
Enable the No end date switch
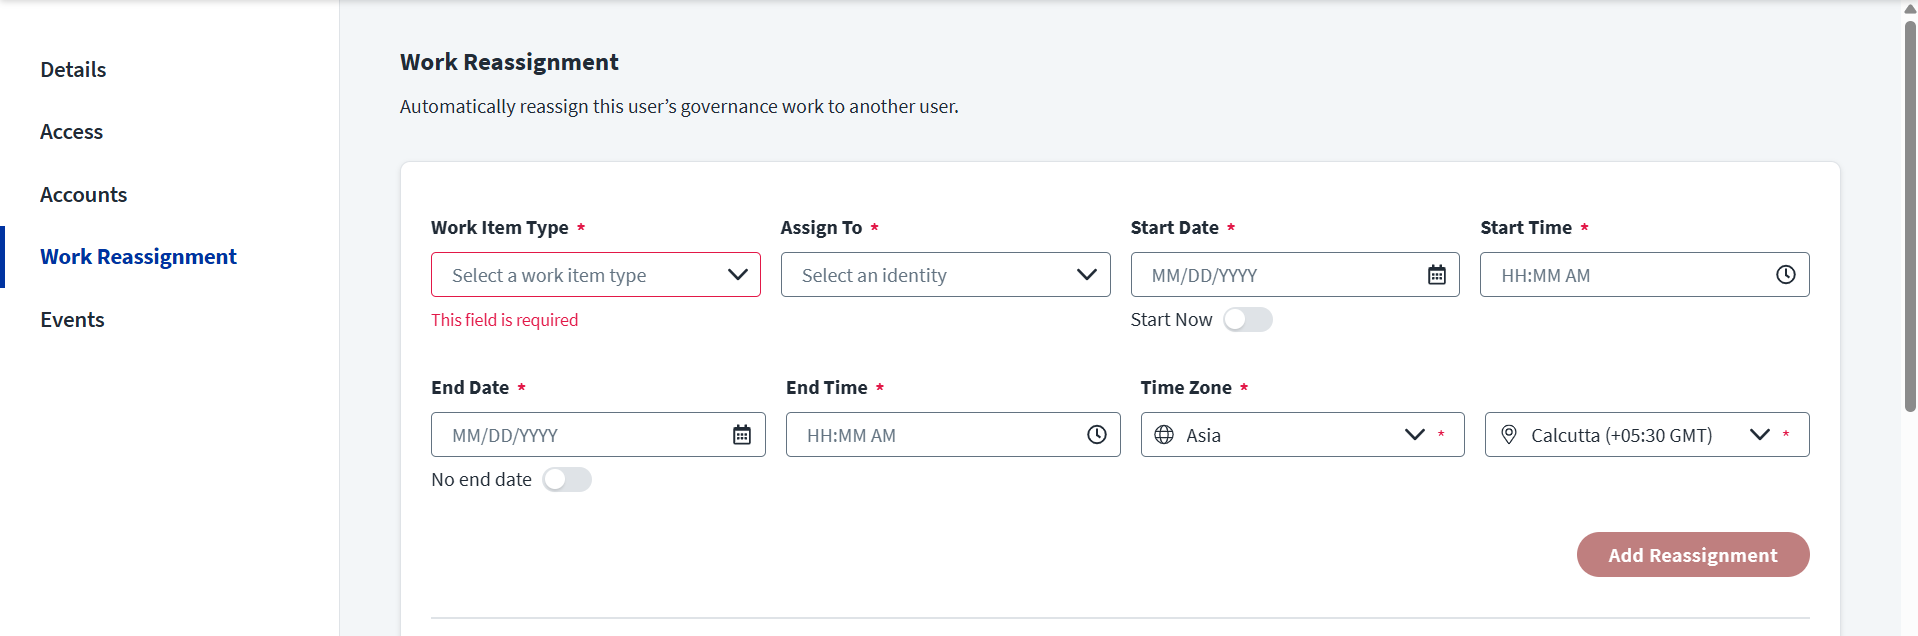click(x=567, y=480)
